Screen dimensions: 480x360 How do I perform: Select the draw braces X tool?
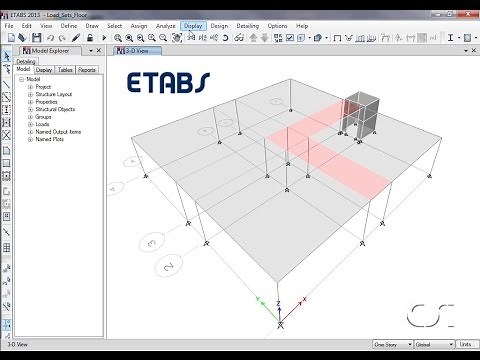(x=6, y=135)
